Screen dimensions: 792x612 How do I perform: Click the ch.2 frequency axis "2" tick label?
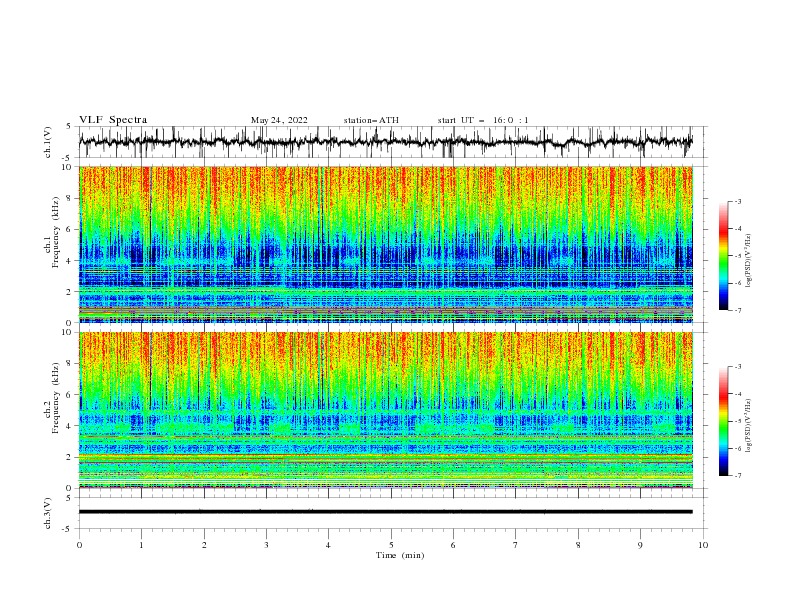[x=69, y=457]
